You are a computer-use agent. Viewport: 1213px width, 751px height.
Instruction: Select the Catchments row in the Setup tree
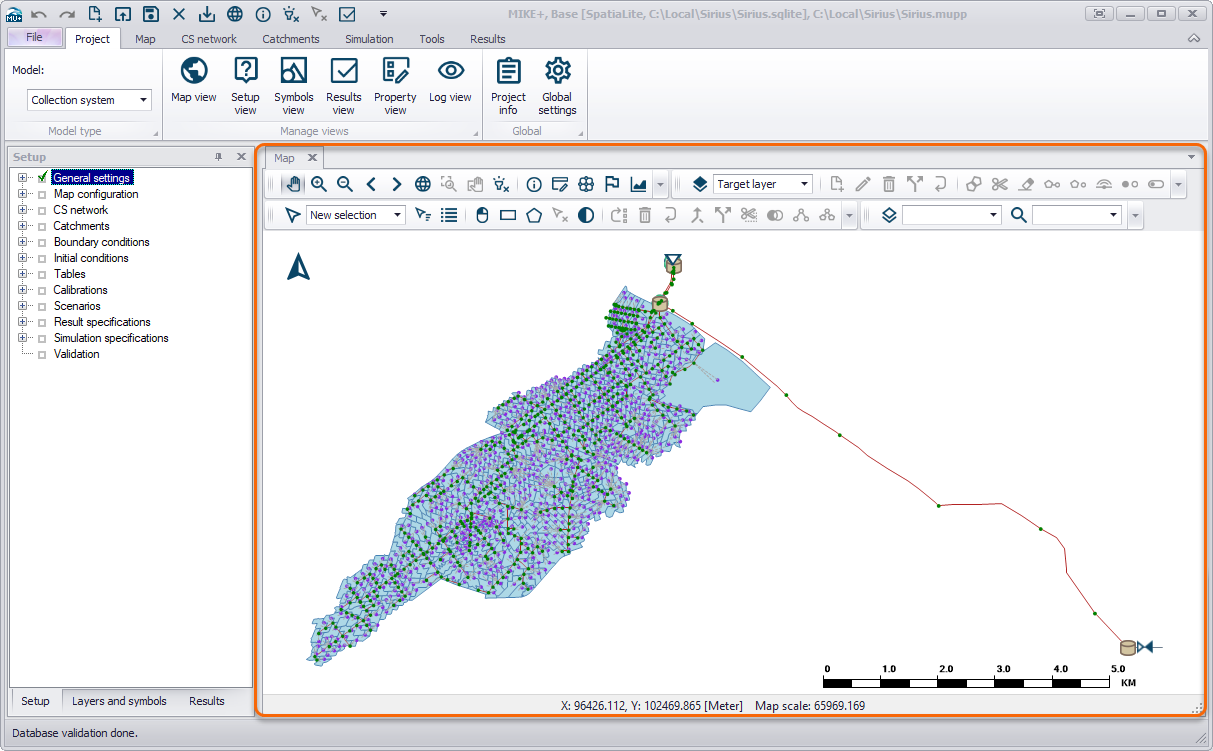point(82,226)
